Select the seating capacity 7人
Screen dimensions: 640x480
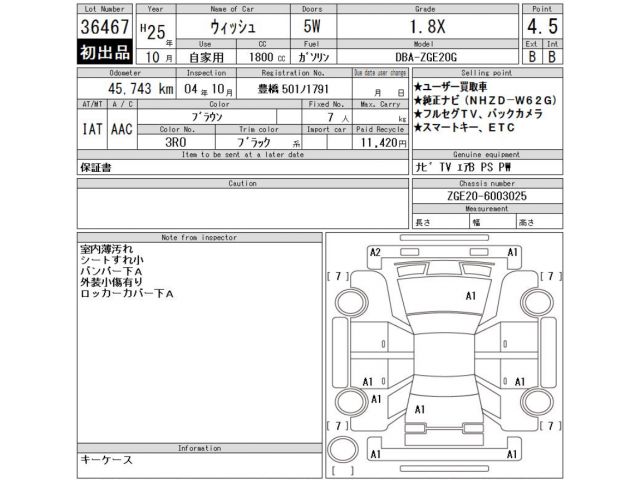coord(338,118)
